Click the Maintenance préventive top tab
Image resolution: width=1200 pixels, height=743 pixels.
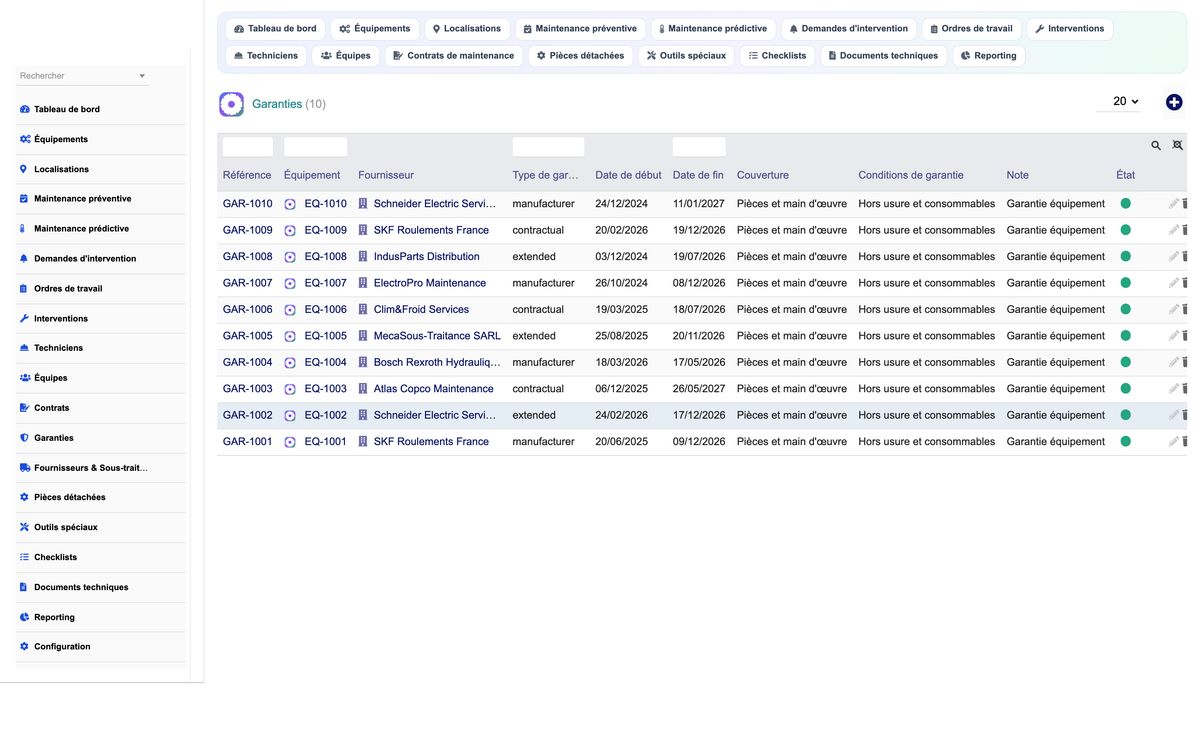point(580,29)
